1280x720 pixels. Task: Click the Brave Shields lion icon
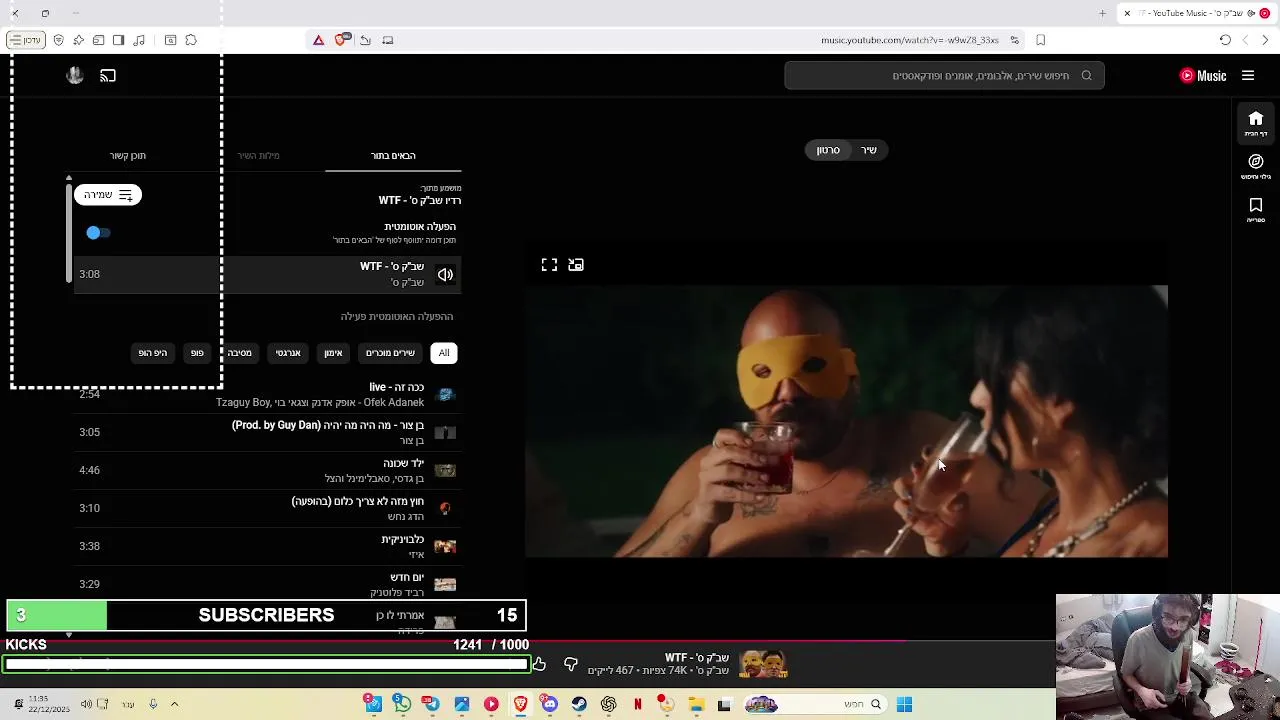coord(341,40)
